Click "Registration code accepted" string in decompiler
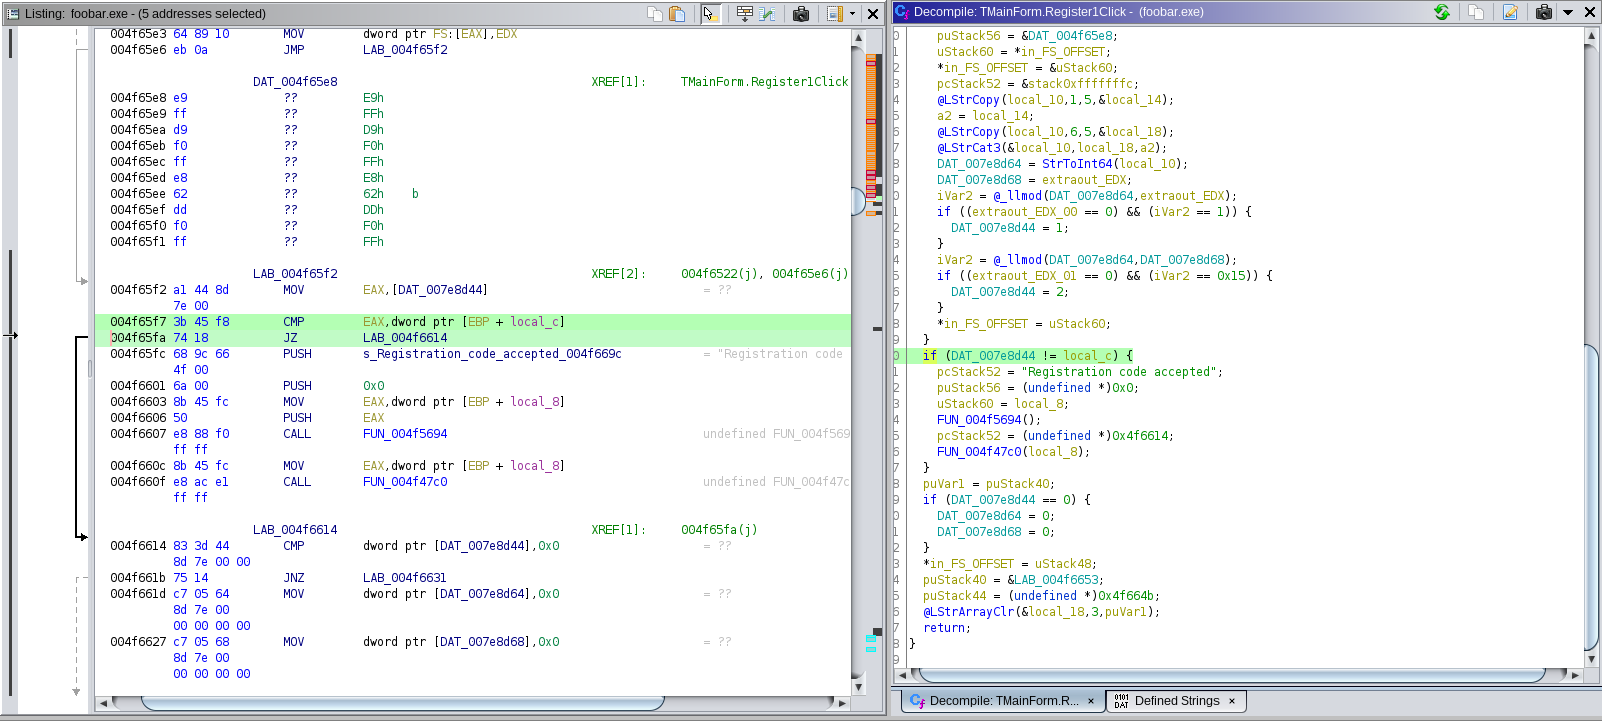Viewport: 1602px width, 721px height. point(1121,372)
